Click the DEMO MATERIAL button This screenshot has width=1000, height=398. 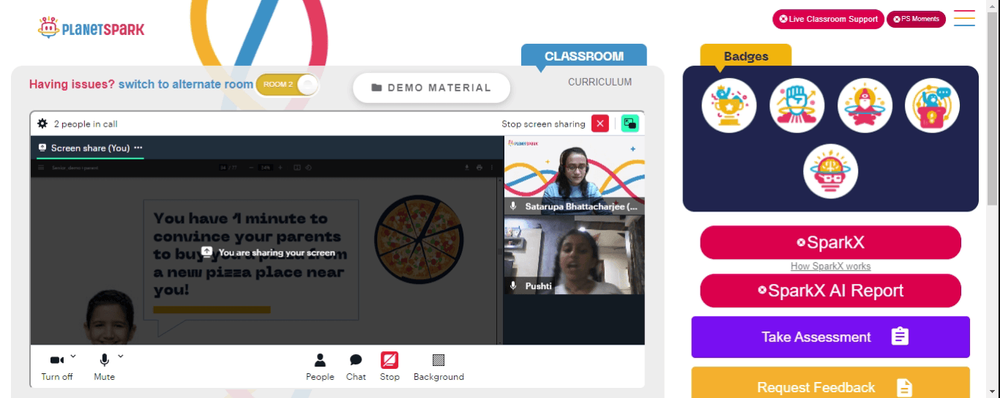click(432, 88)
